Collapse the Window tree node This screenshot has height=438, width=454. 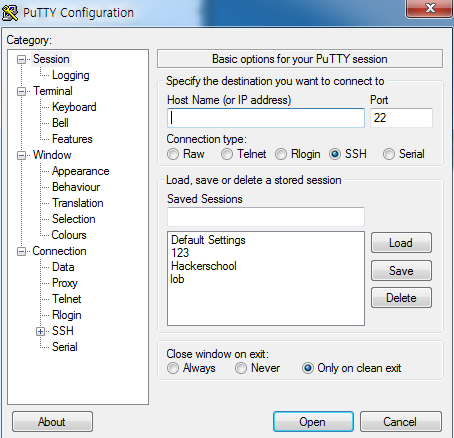tap(21, 156)
